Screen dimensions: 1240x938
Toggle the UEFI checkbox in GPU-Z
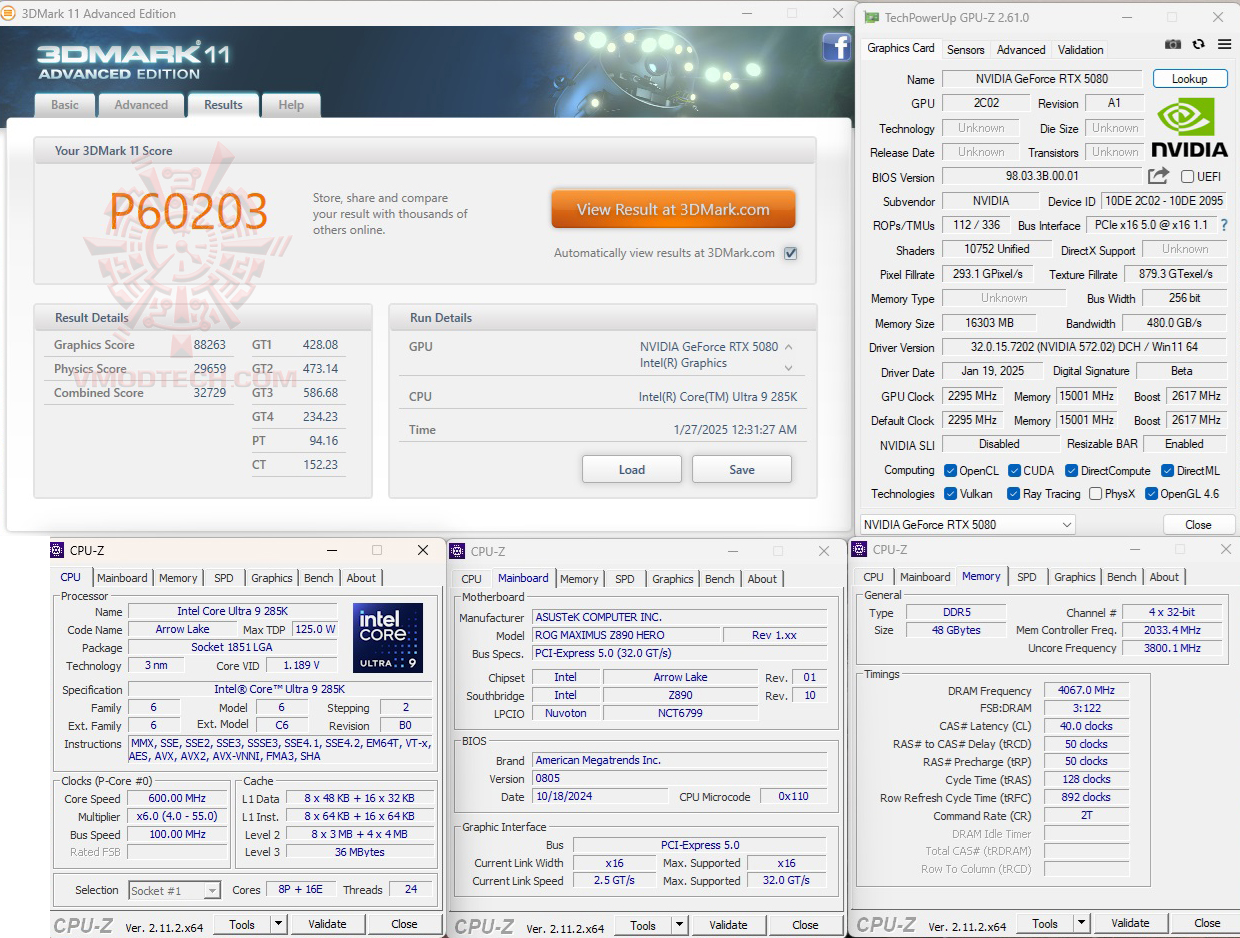click(x=1187, y=177)
